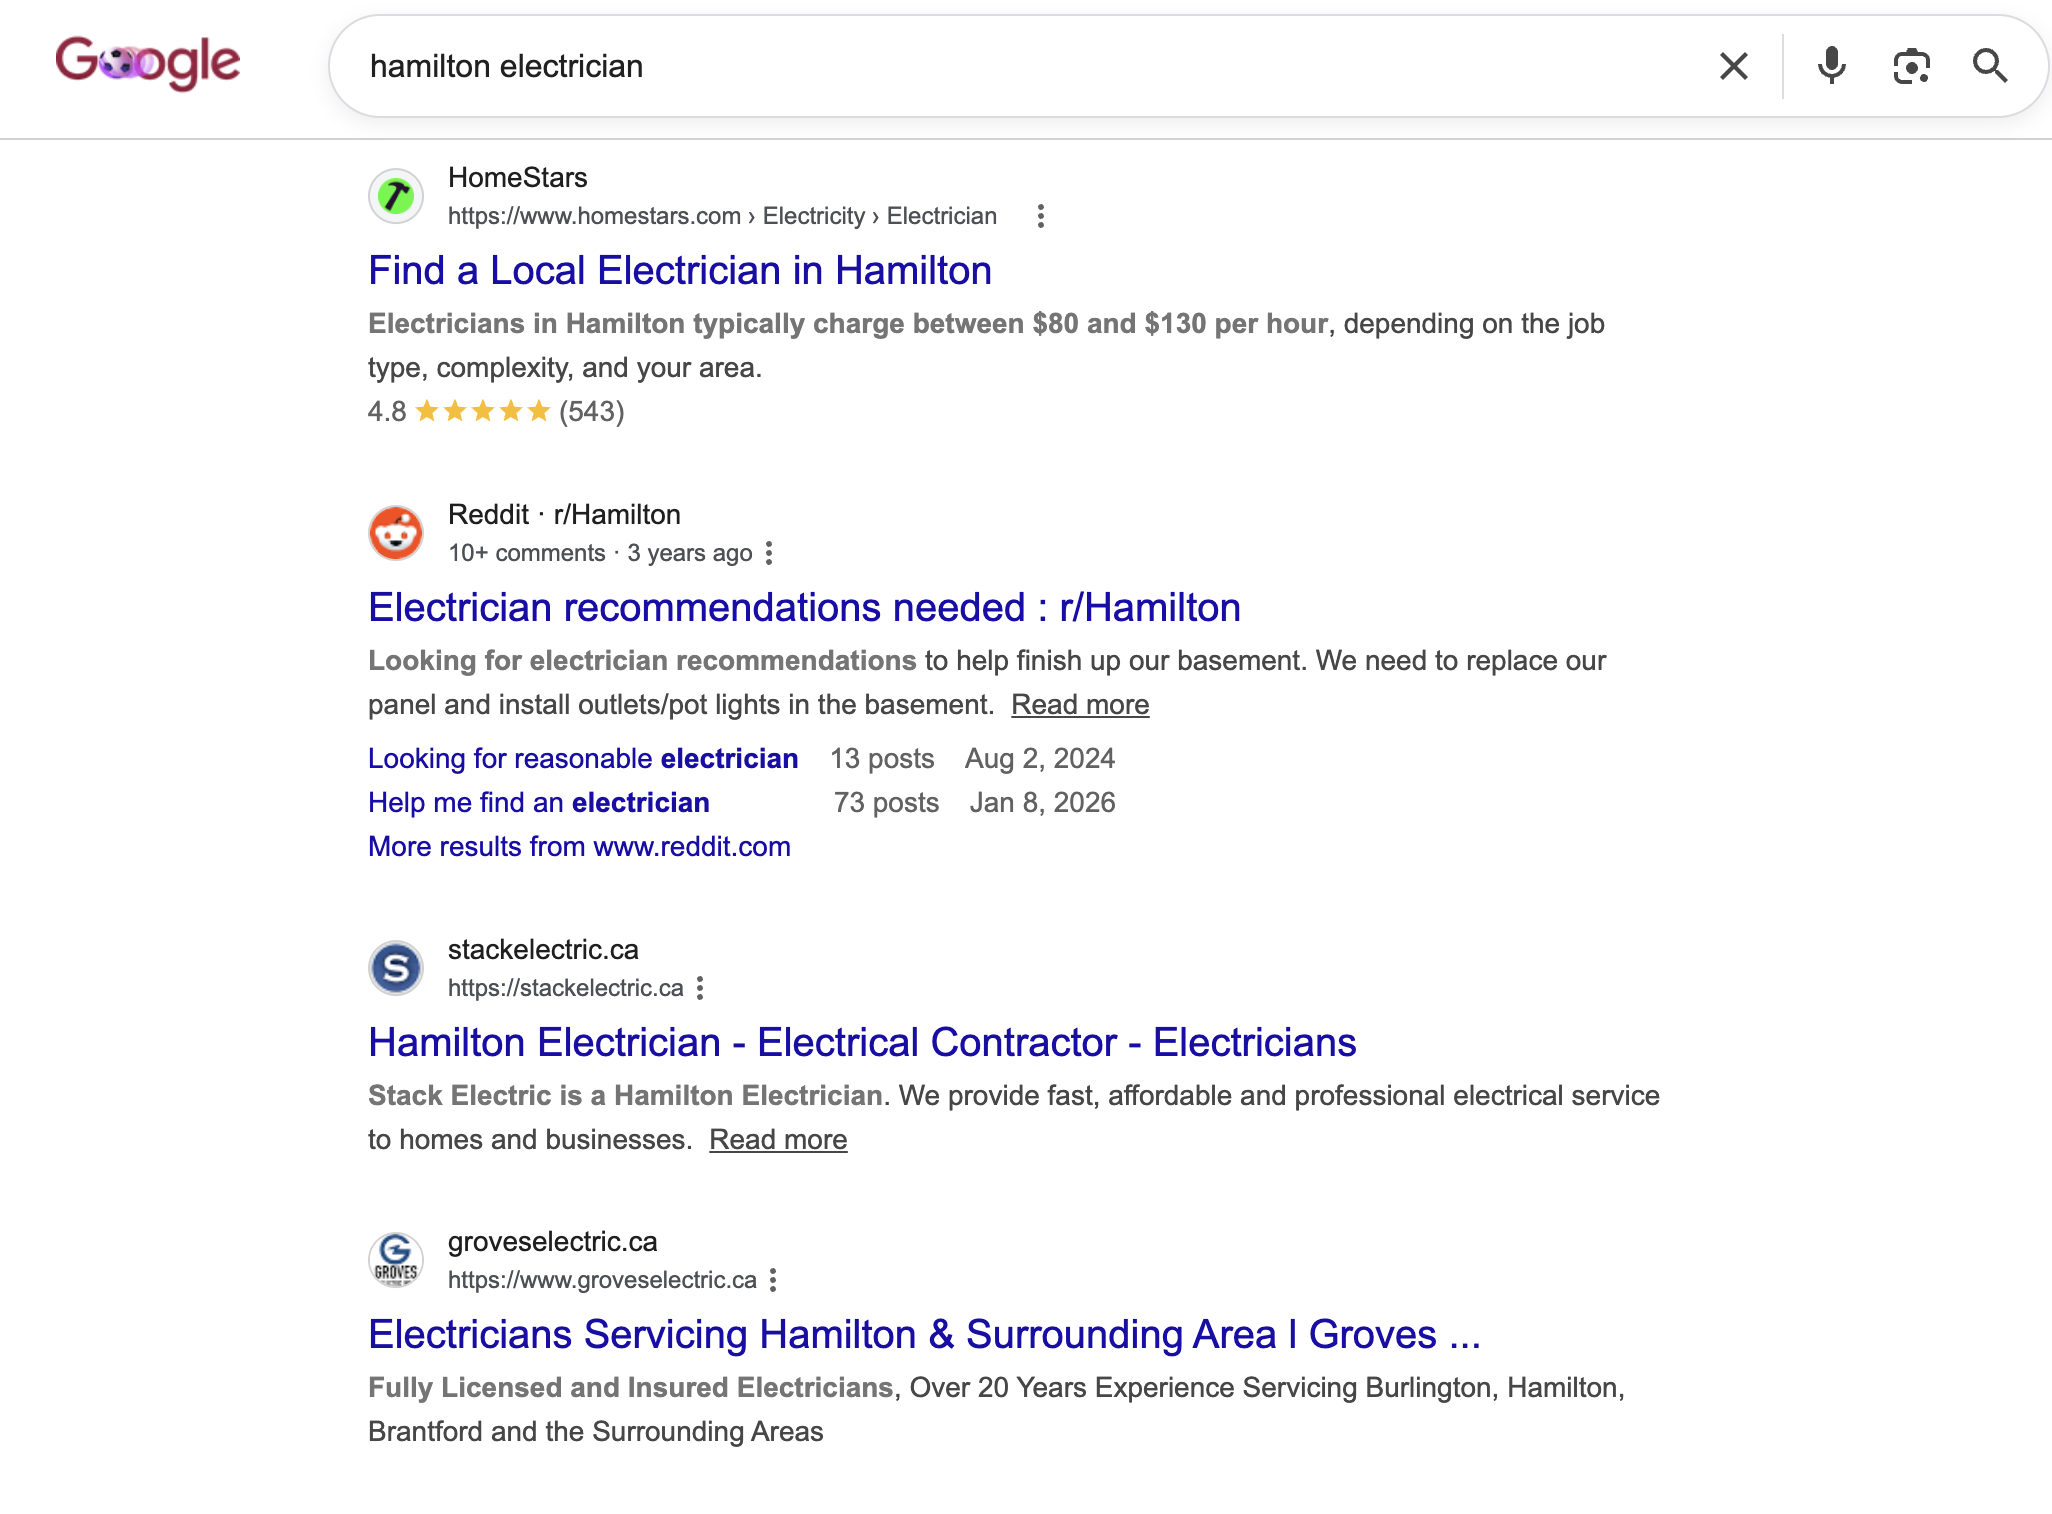Open three-dot menu next to groveselectric.ca URL
2052x1514 pixels.
(773, 1280)
